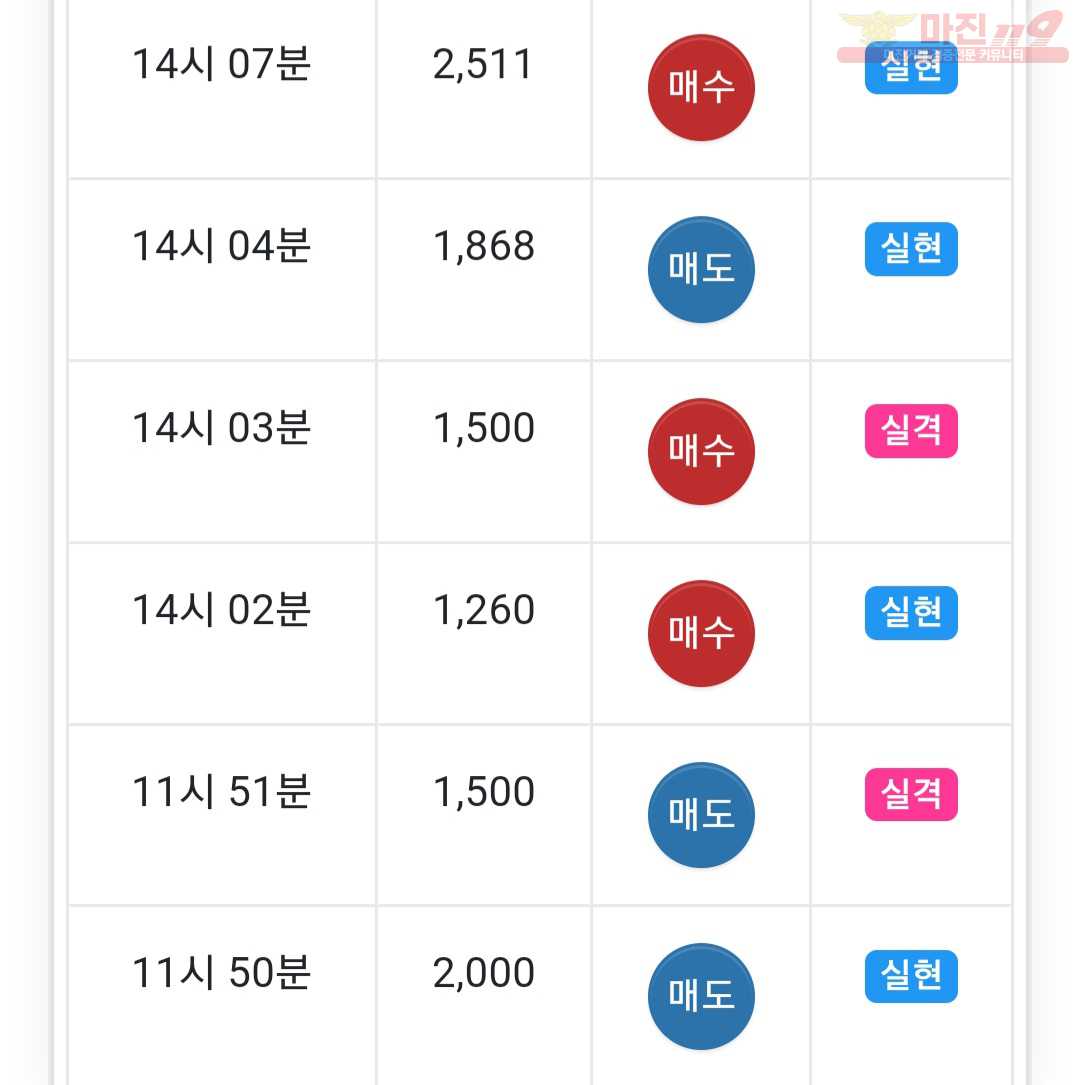Click the blue 실현 badge in 14시 02분 row

[911, 613]
